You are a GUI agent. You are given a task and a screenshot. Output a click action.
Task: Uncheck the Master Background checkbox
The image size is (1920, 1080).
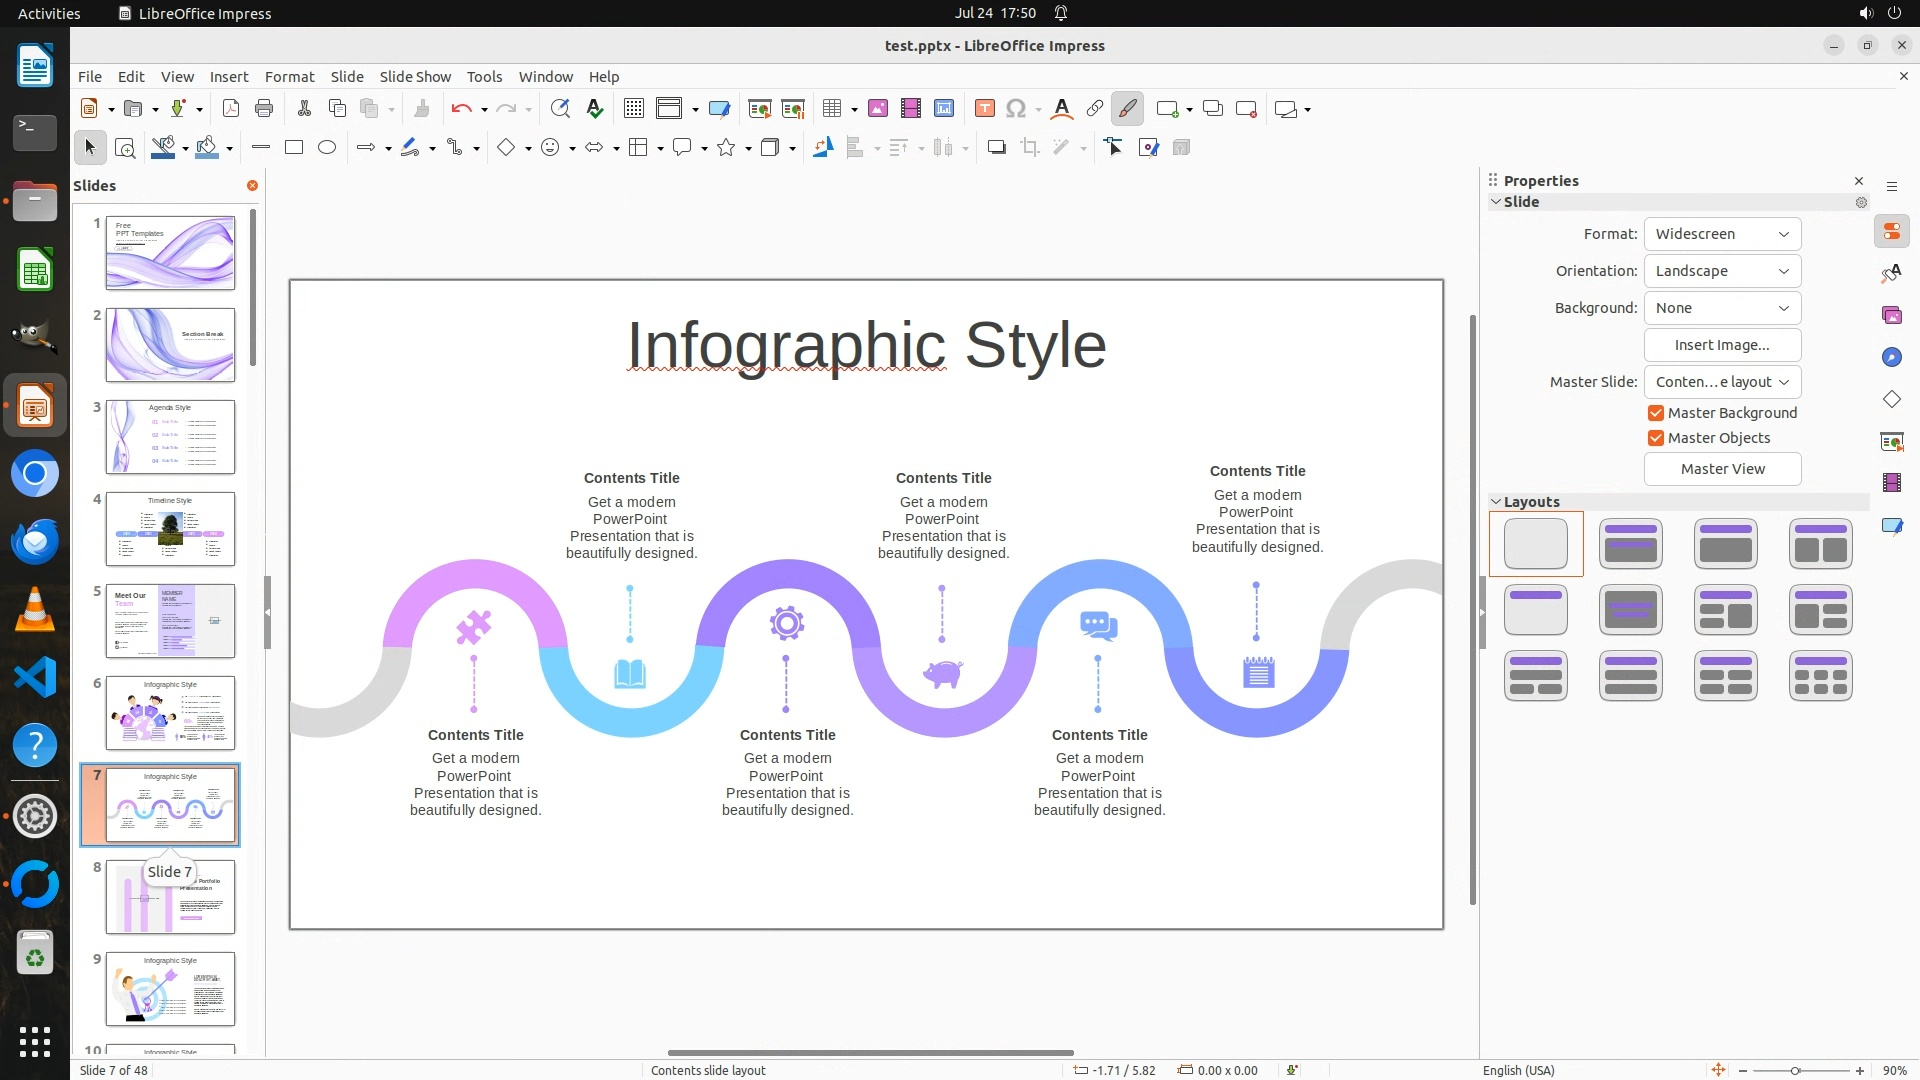pyautogui.click(x=1656, y=413)
